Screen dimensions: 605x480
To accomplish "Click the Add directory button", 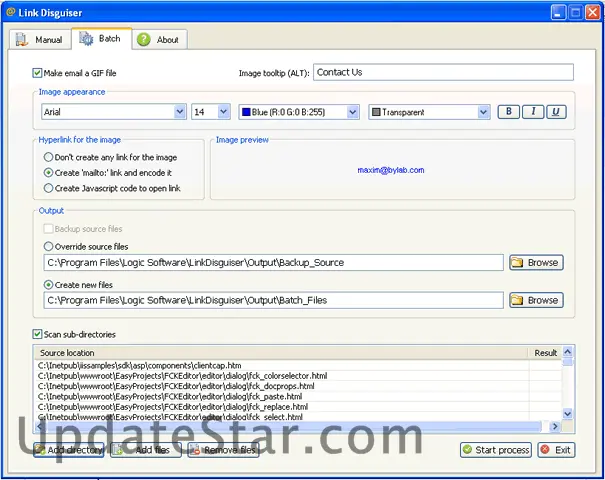I will click(69, 450).
